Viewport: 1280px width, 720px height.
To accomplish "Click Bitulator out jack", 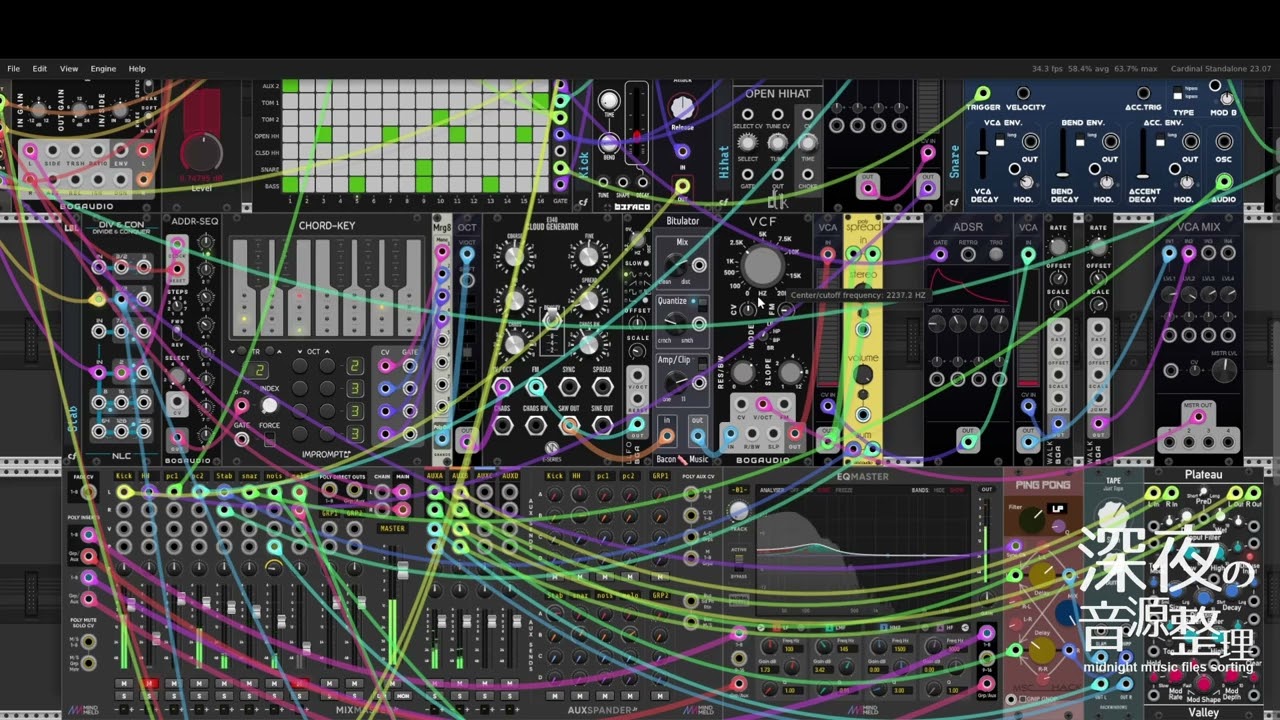I will point(697,437).
